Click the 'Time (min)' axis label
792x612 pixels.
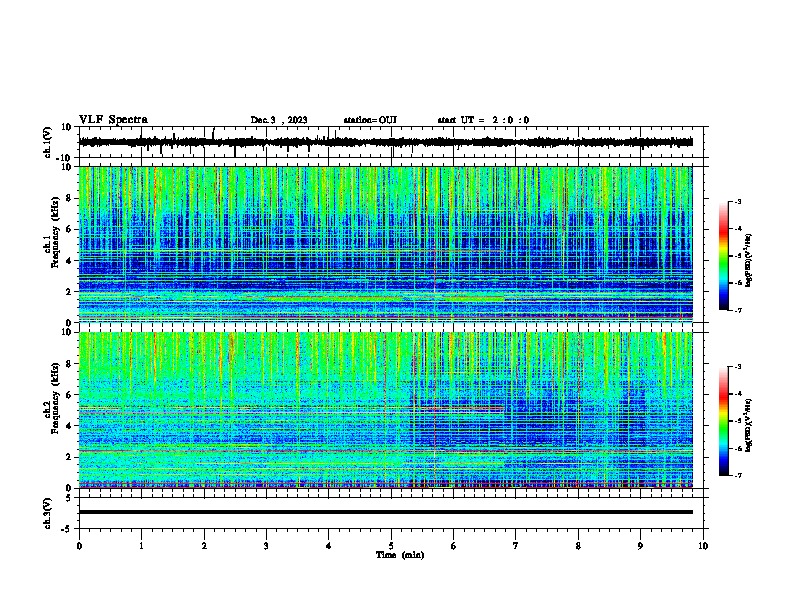click(x=400, y=555)
